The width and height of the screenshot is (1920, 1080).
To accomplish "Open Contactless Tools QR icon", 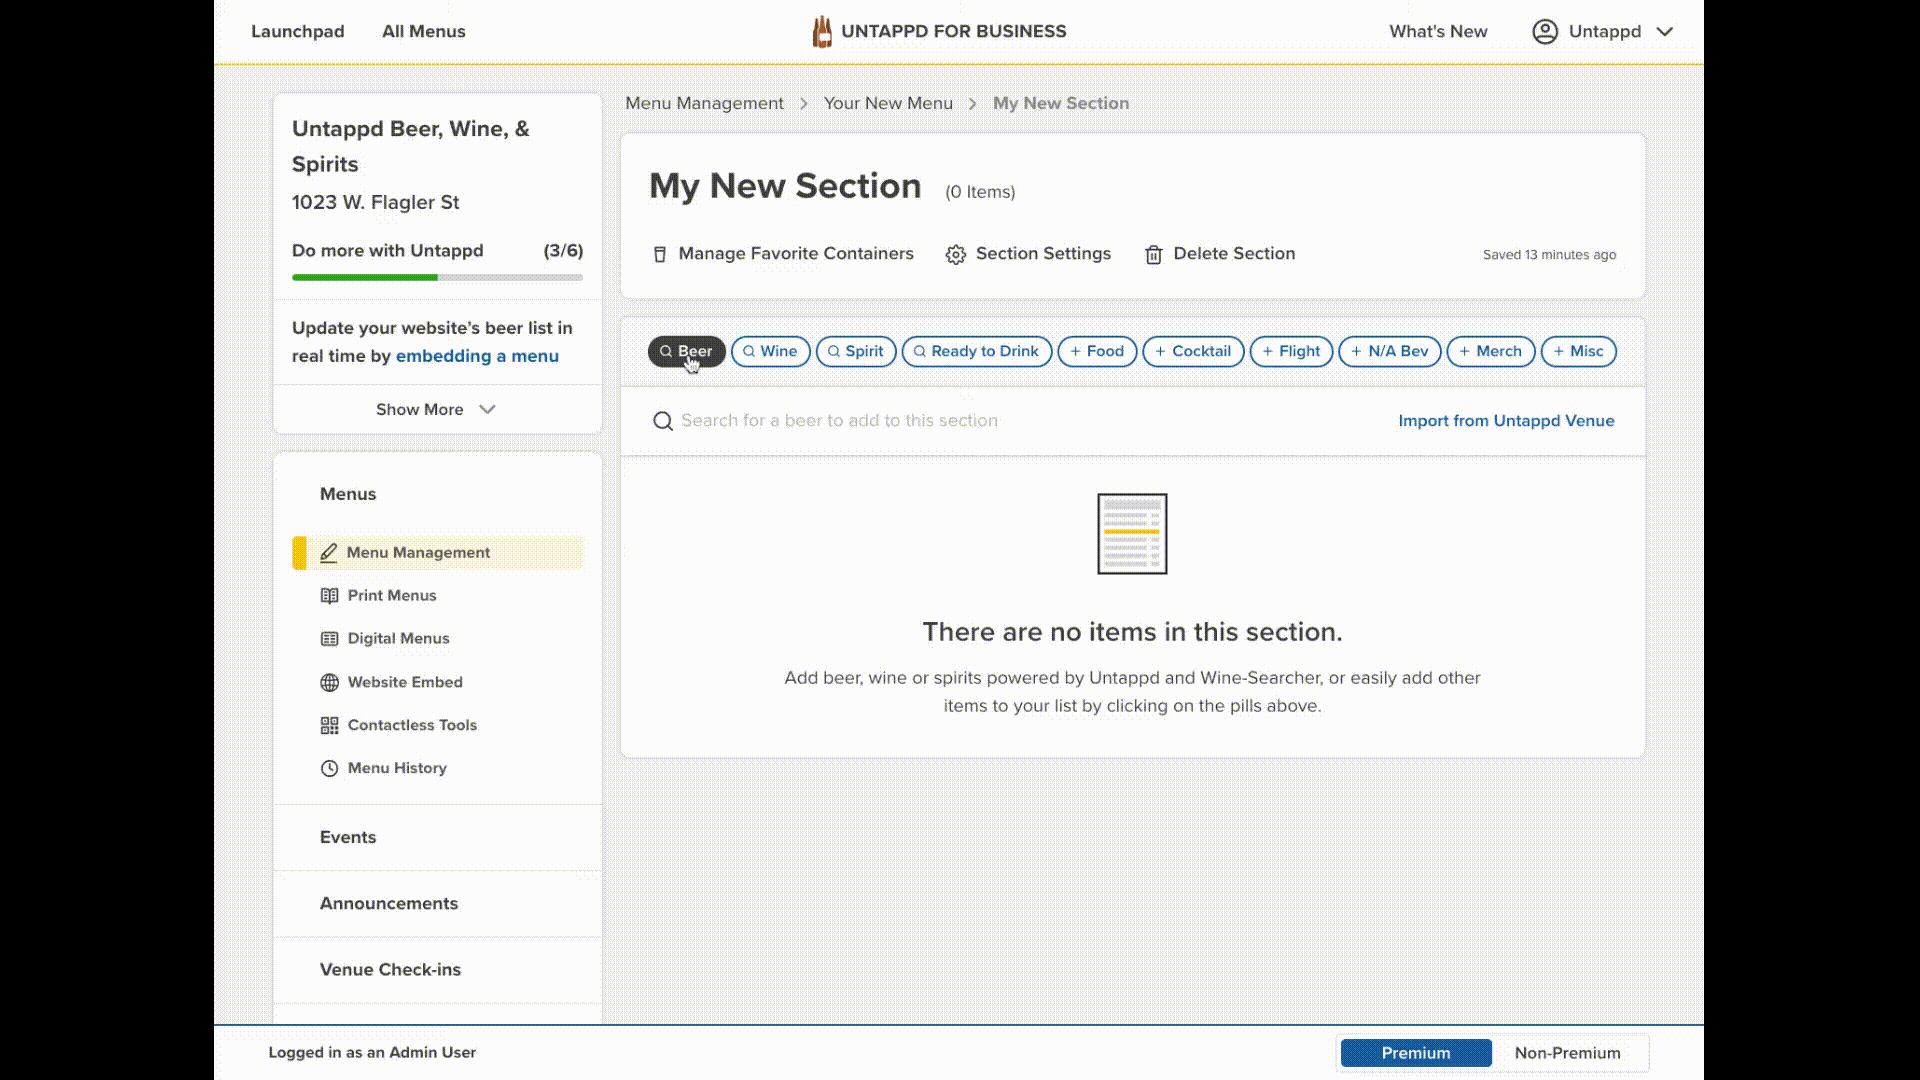I will coord(330,725).
